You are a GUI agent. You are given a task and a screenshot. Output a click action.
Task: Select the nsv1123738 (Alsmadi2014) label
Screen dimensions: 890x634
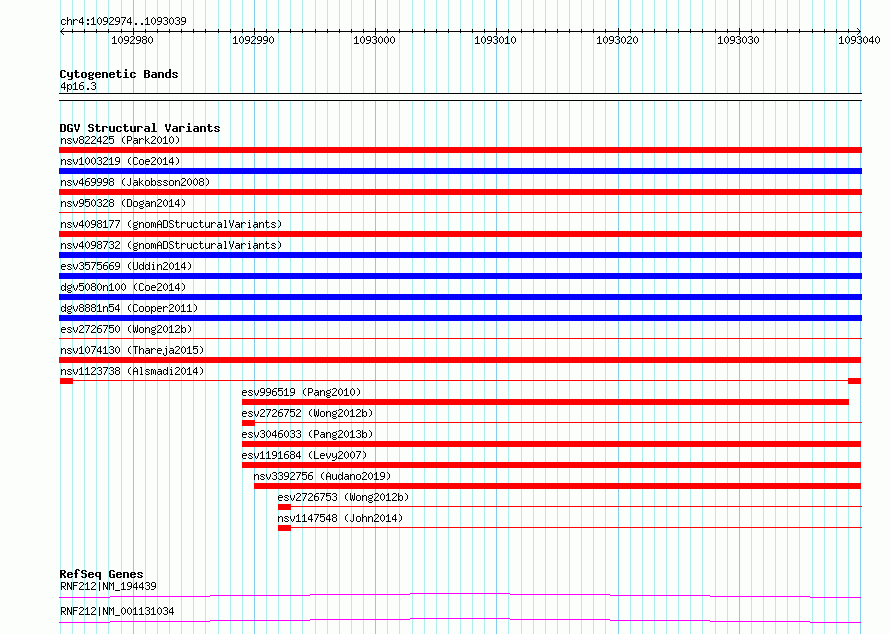[x=132, y=371]
